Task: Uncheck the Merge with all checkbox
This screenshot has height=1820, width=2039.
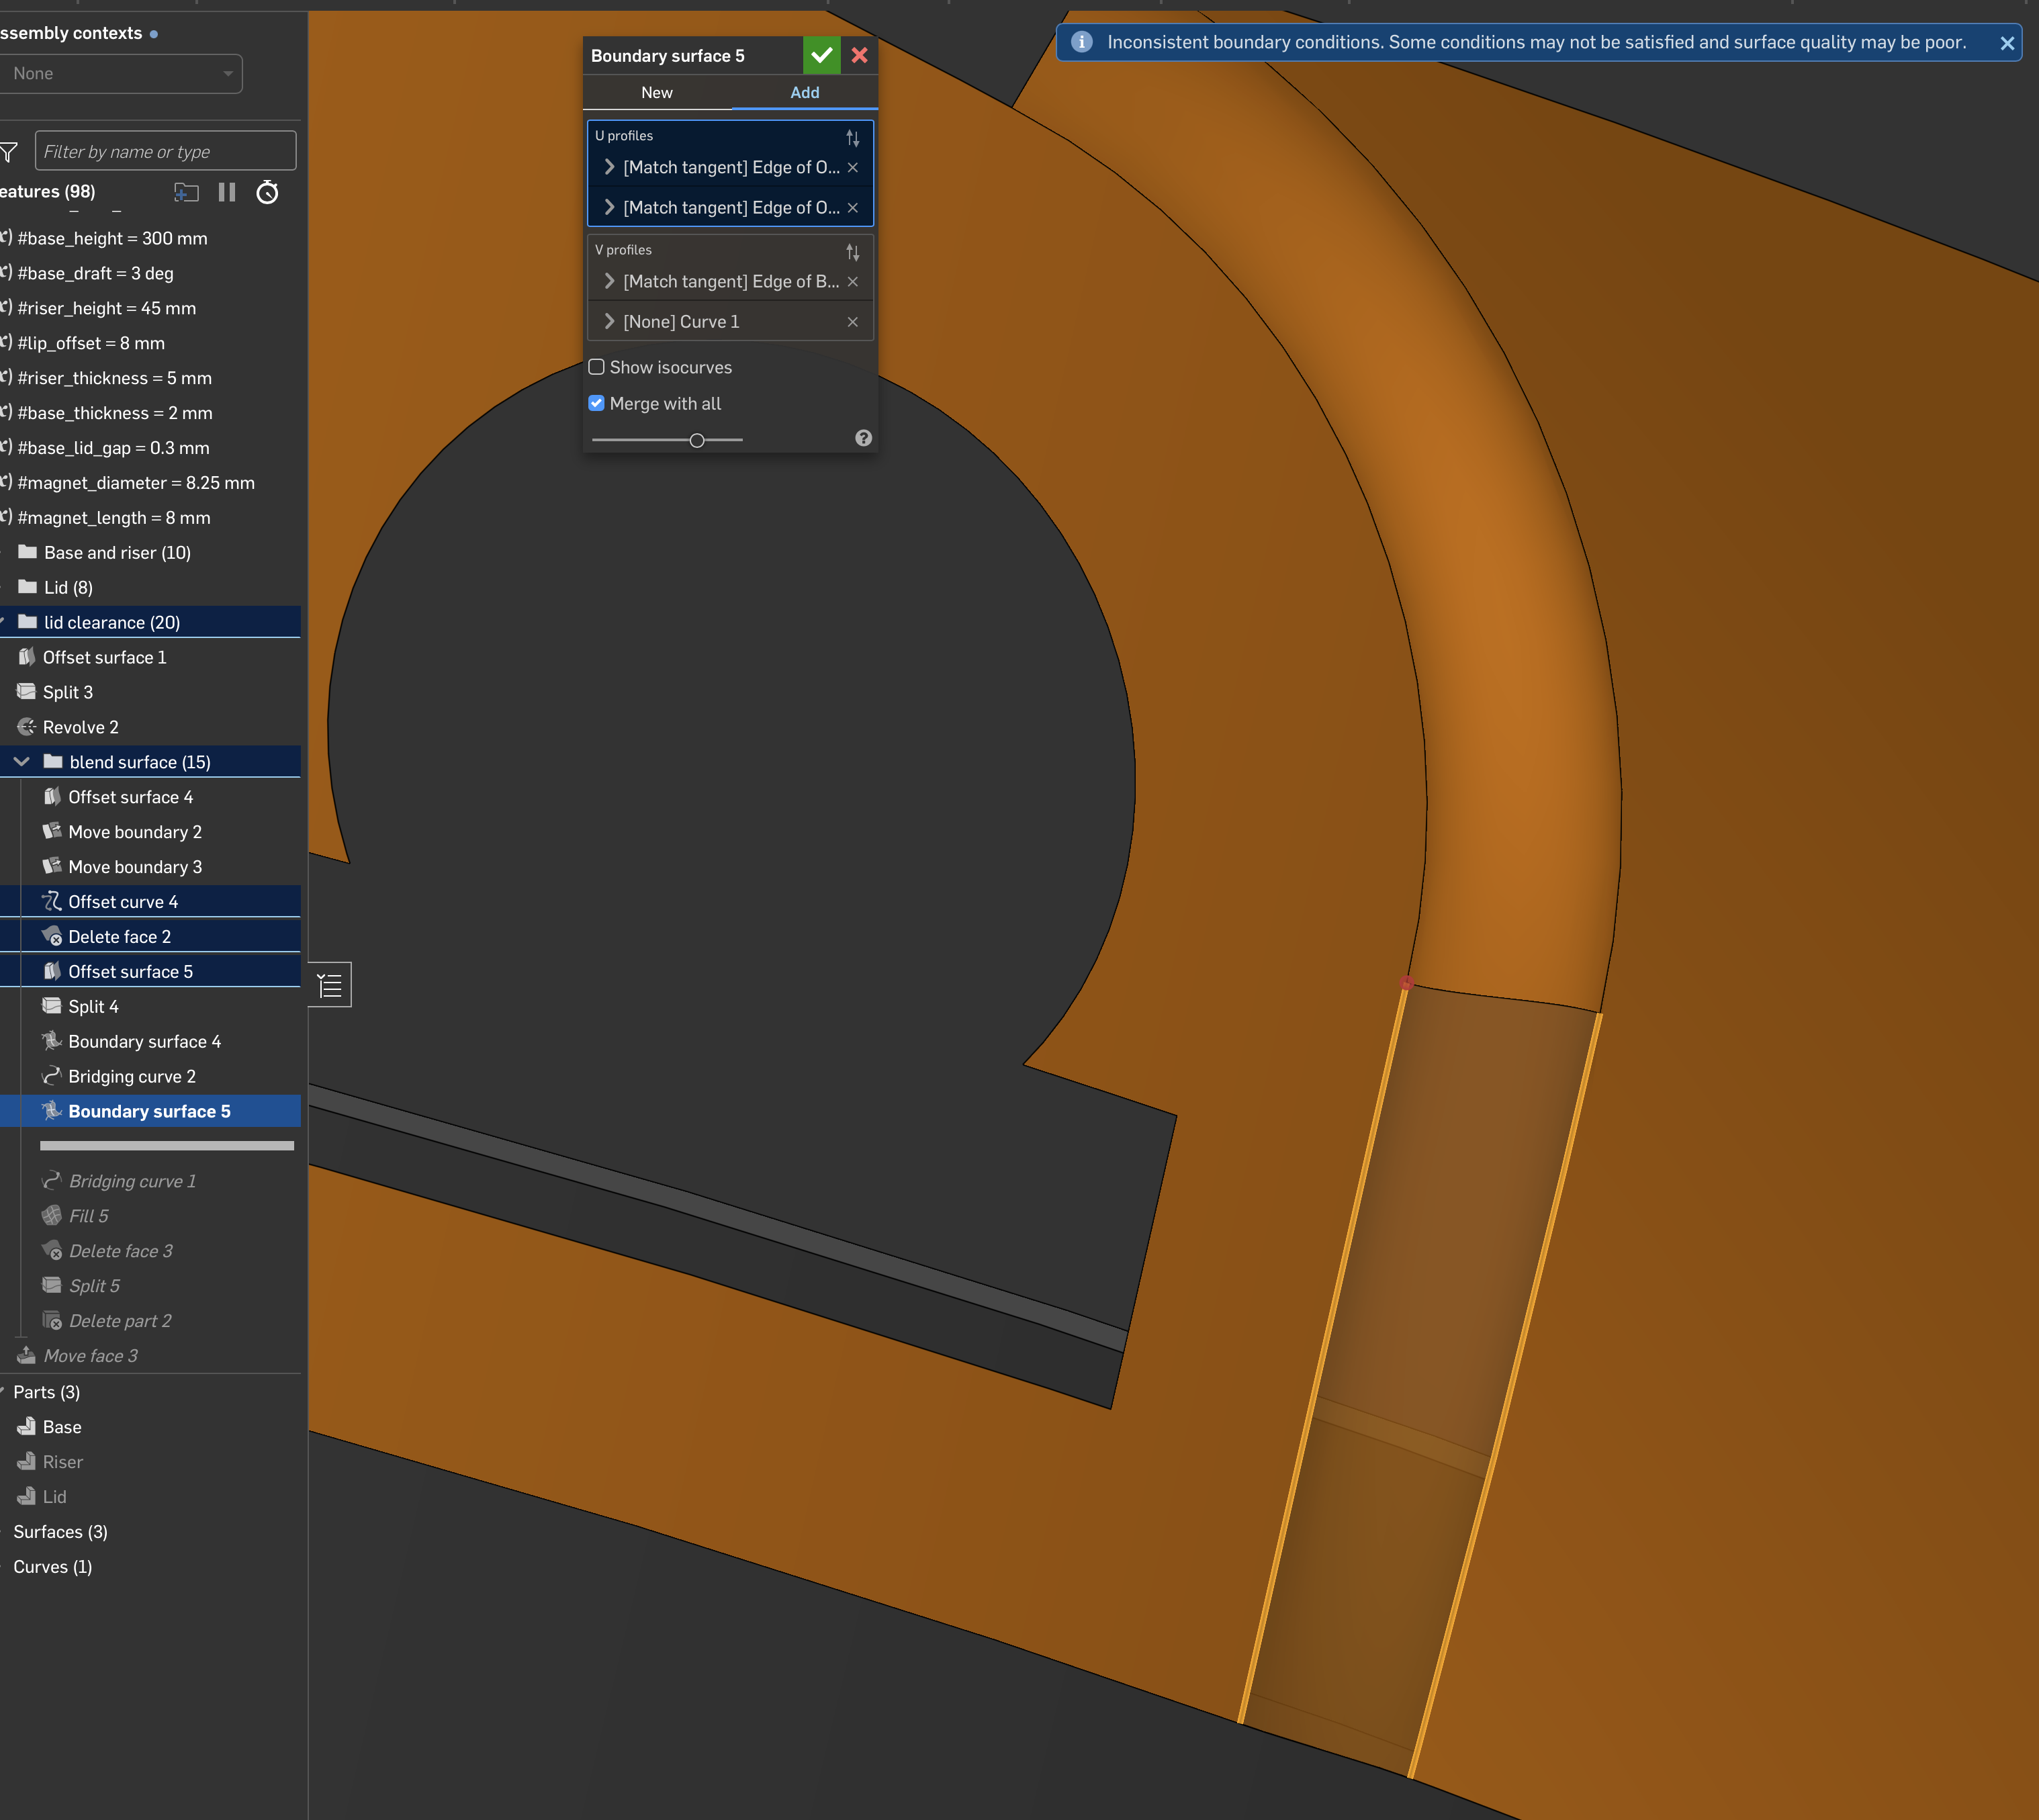Action: 597,403
